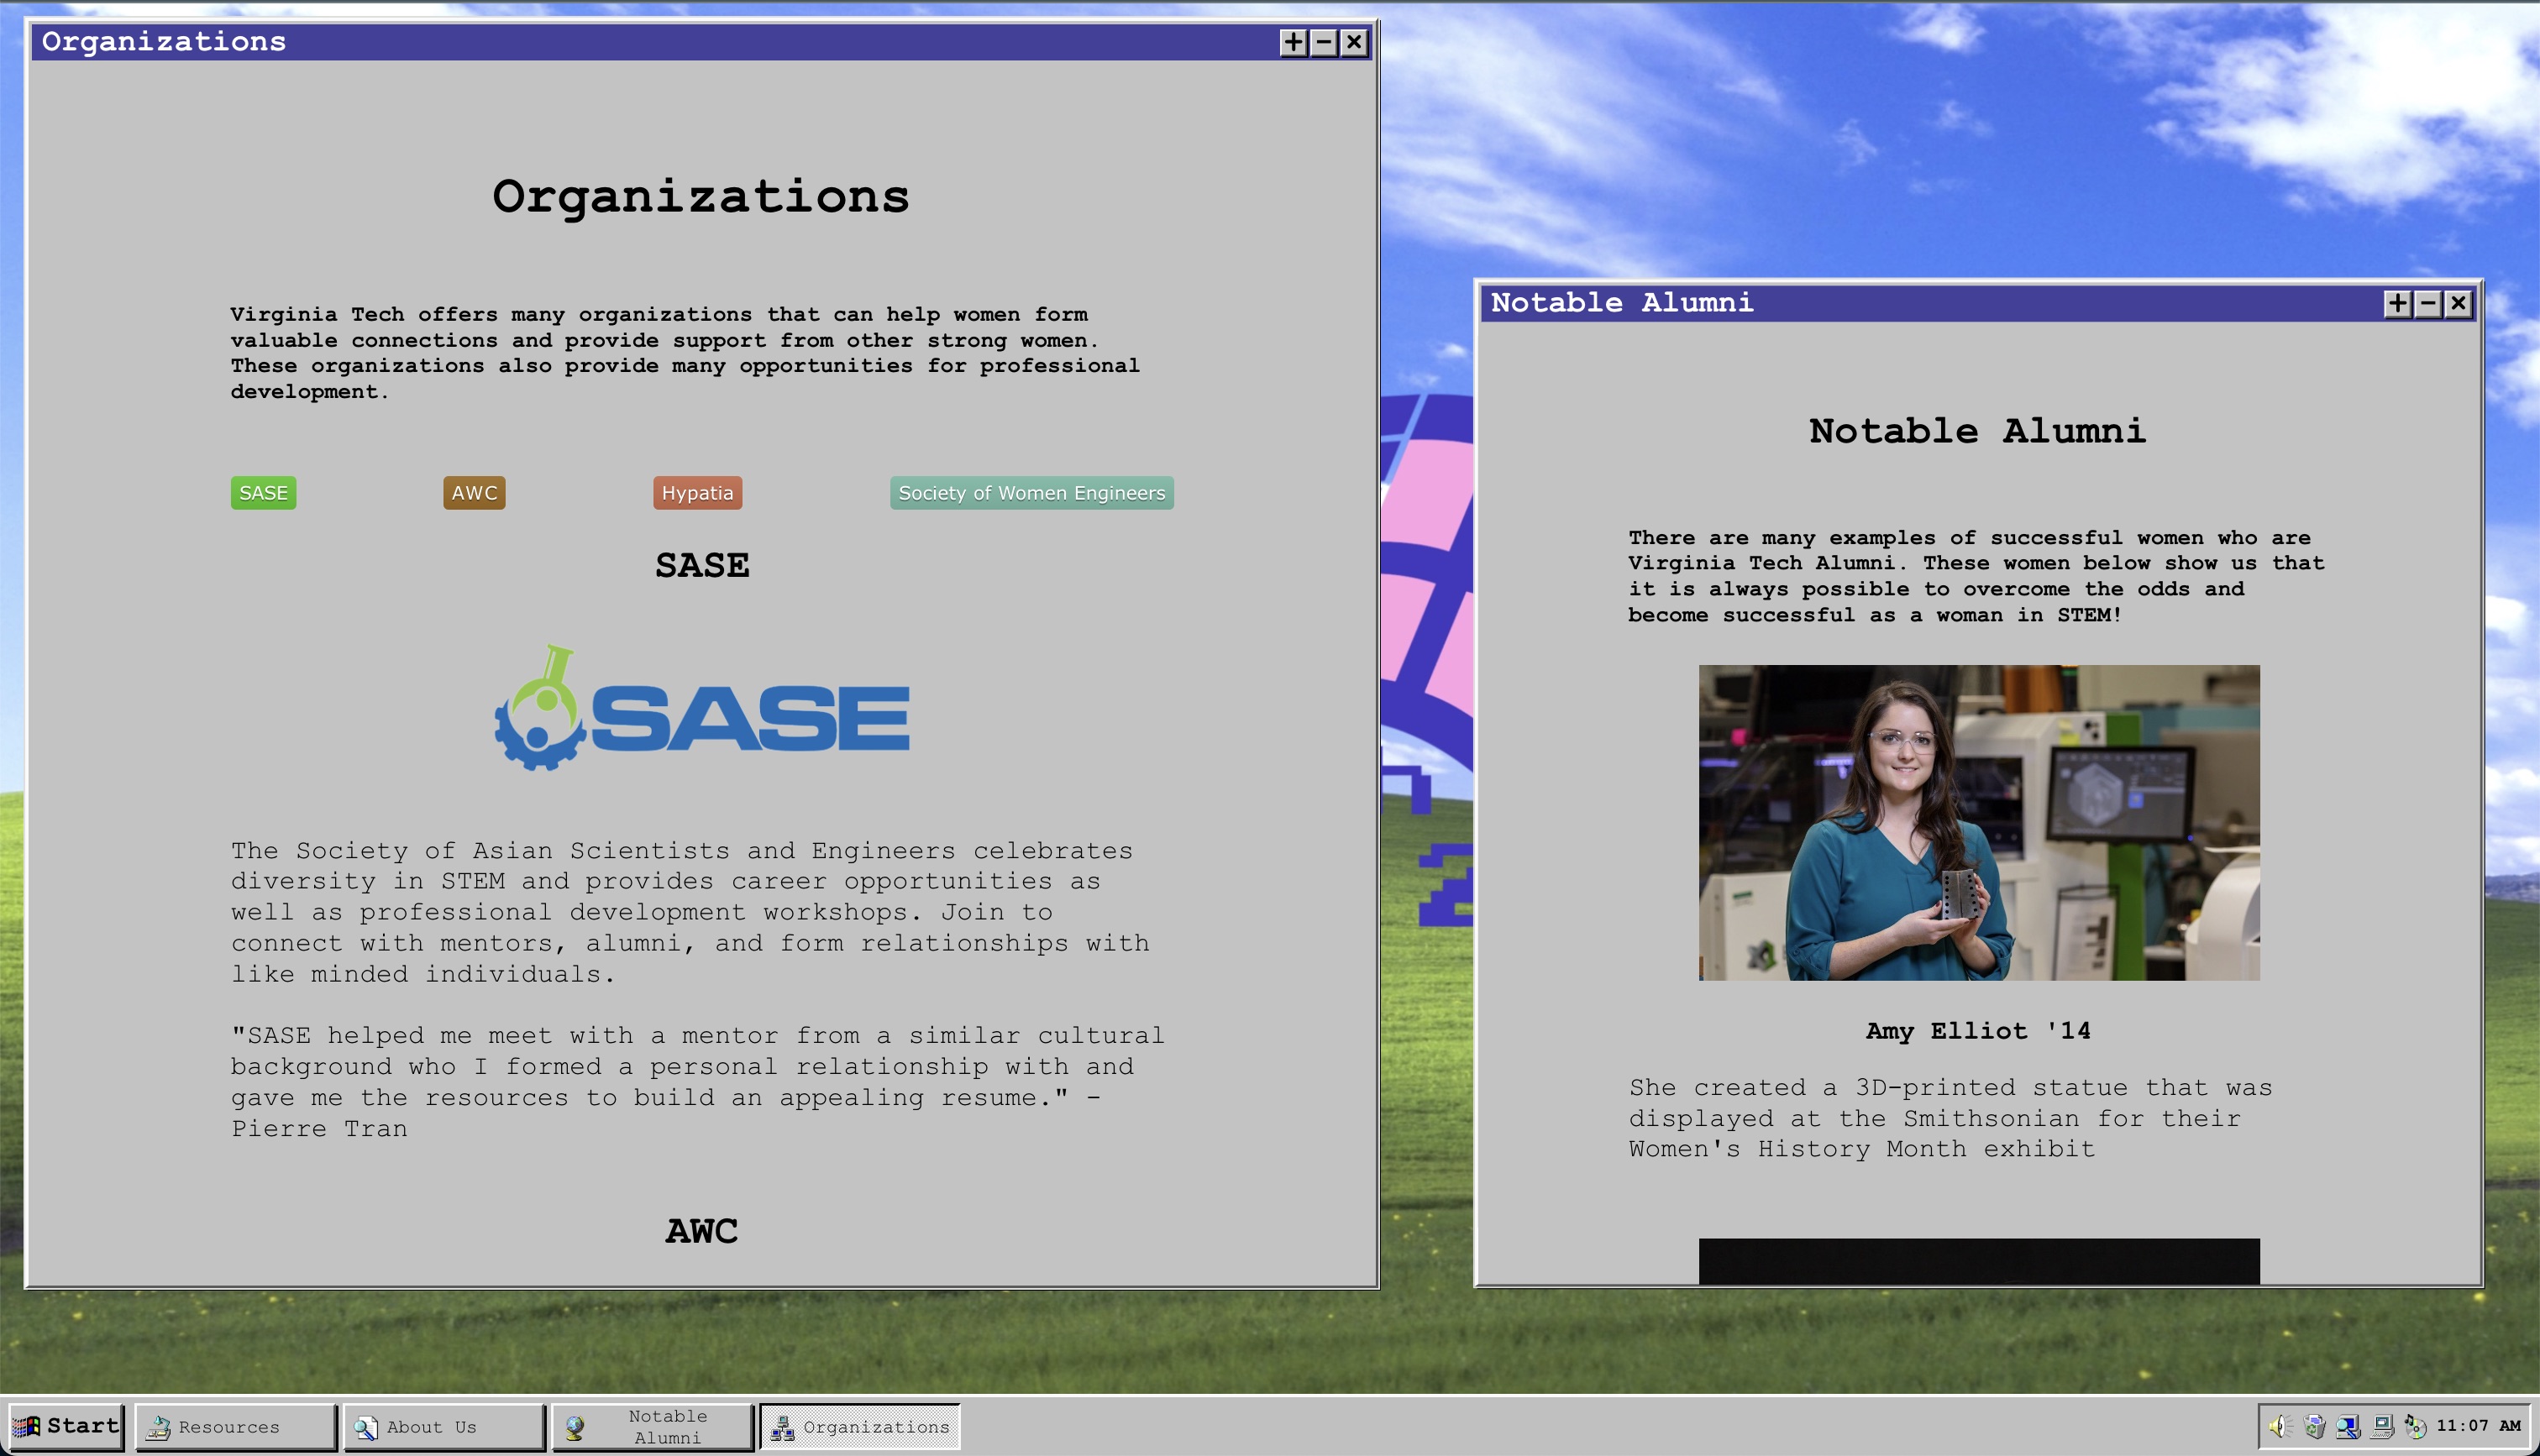
Task: Click the brown AWC button
Action: pyautogui.click(x=474, y=493)
